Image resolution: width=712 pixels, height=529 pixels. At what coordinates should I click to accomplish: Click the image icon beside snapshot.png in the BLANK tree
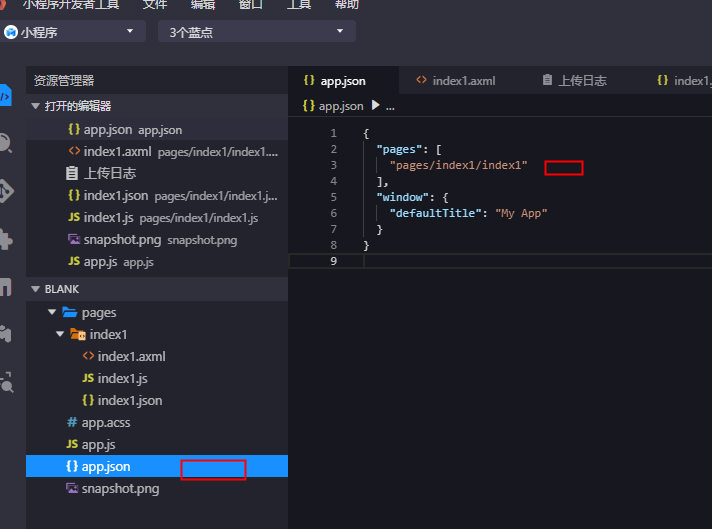coord(72,488)
